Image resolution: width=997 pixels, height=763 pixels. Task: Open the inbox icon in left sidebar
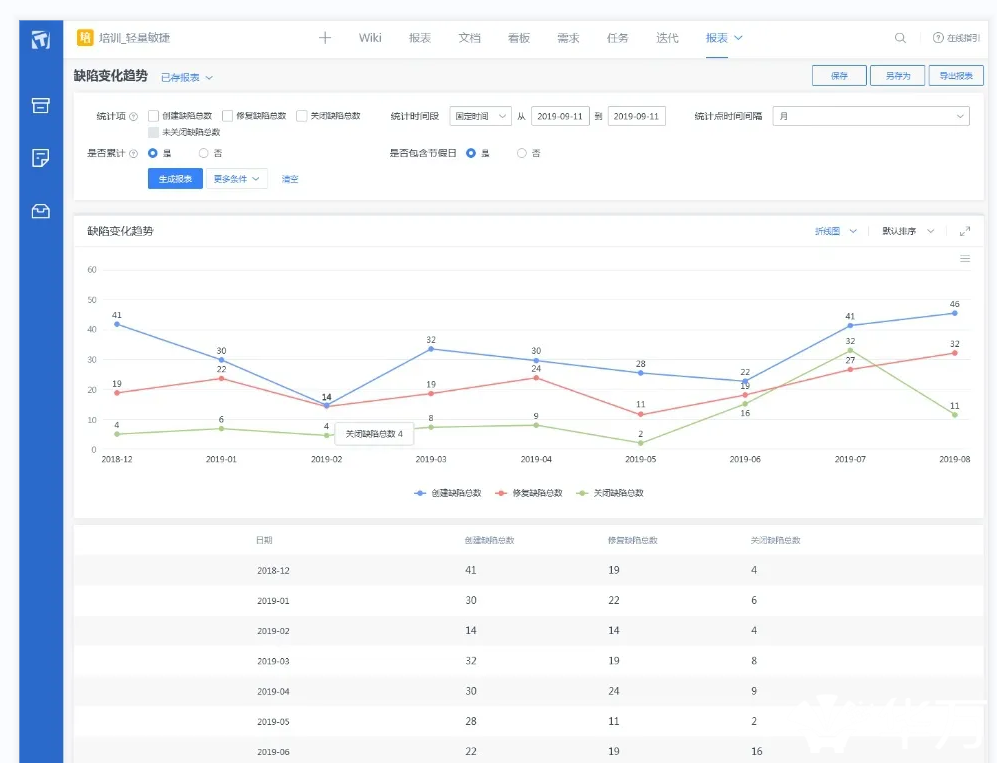(x=41, y=211)
